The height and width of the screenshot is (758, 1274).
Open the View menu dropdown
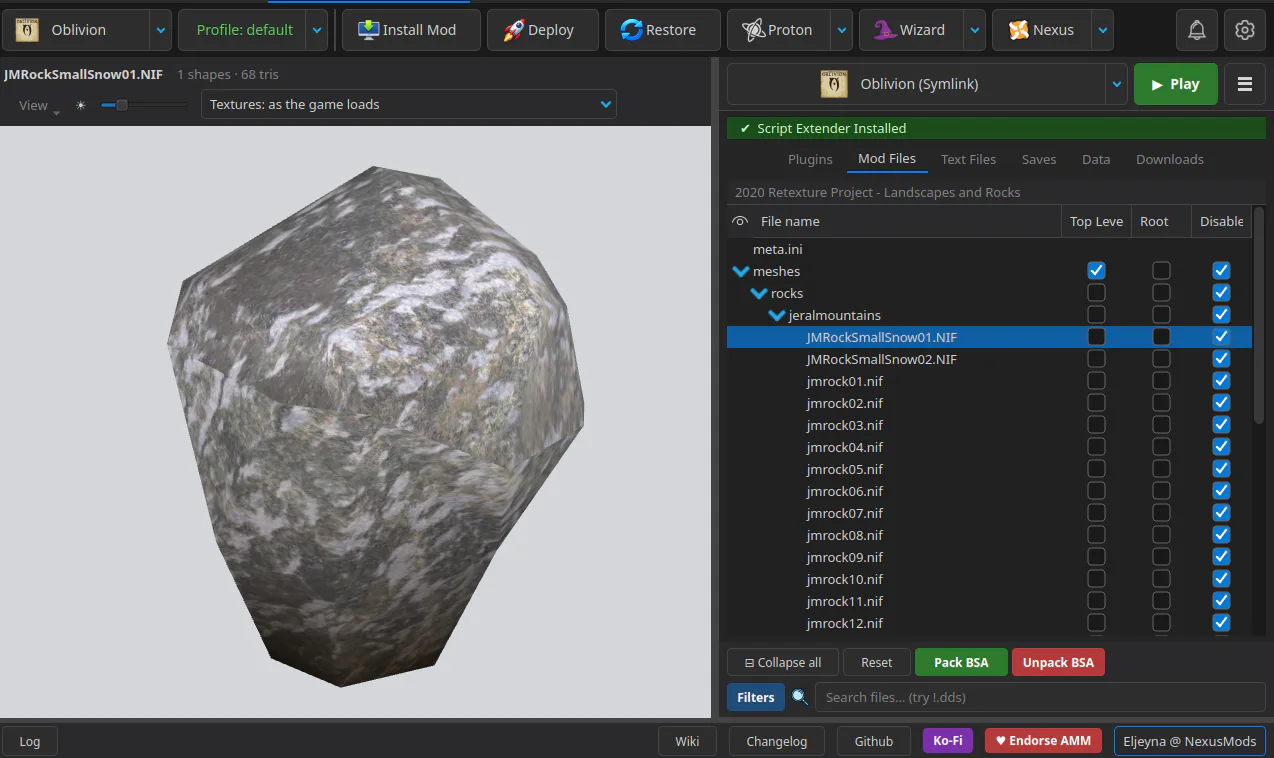[x=39, y=105]
